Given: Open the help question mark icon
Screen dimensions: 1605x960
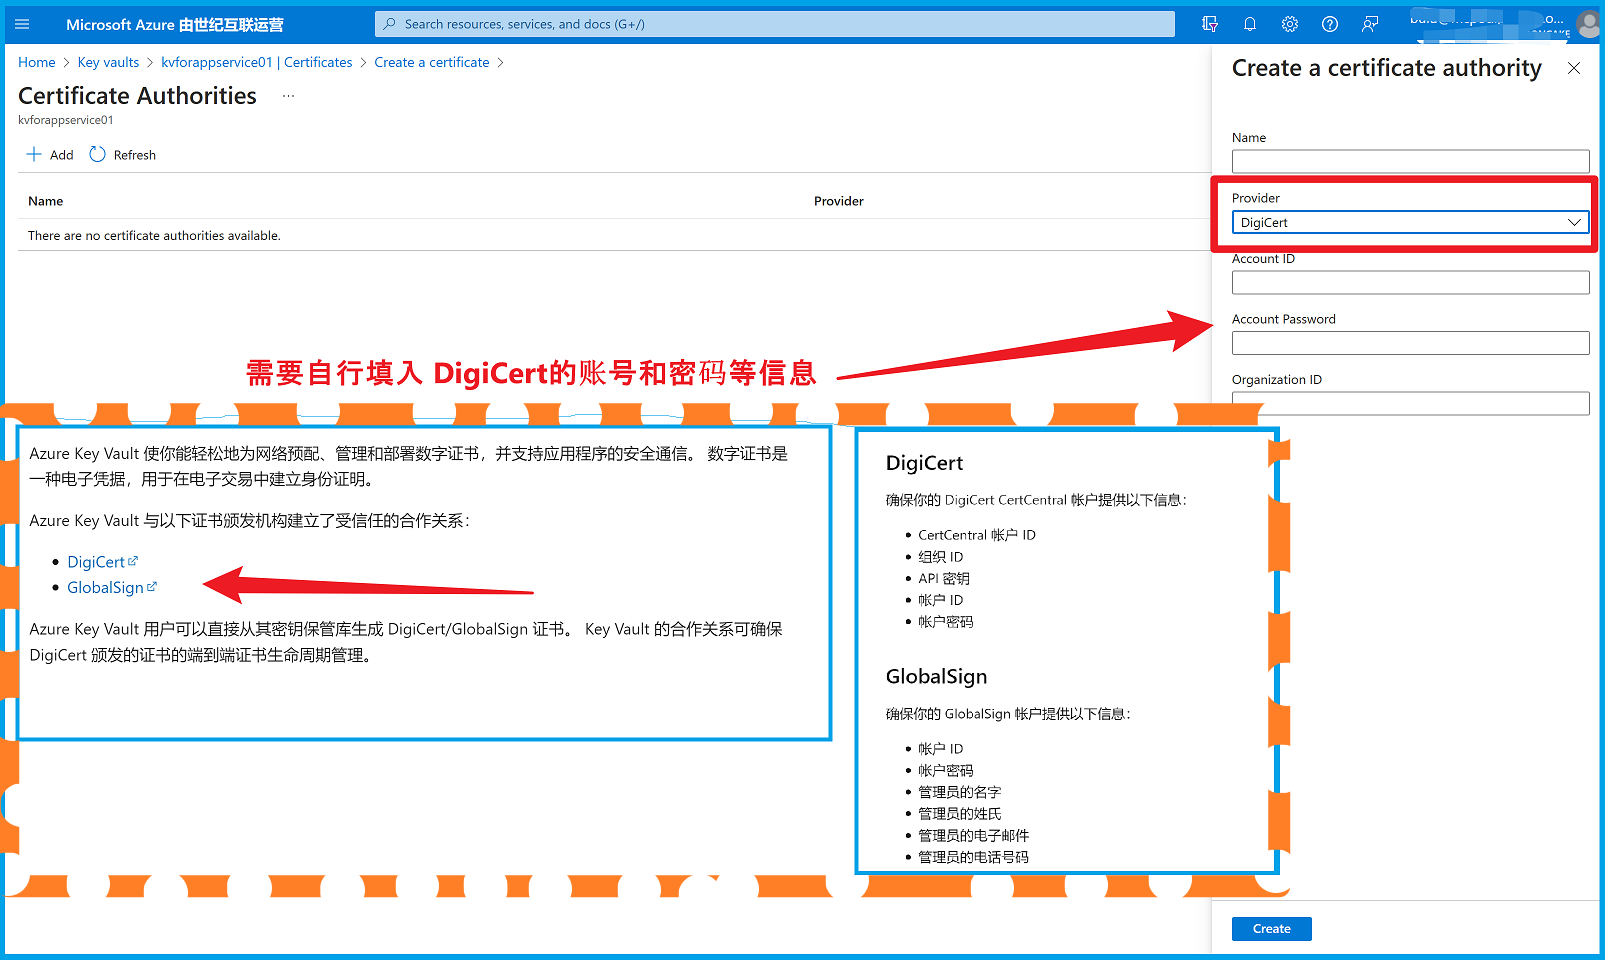Looking at the screenshot, I should click(1330, 24).
